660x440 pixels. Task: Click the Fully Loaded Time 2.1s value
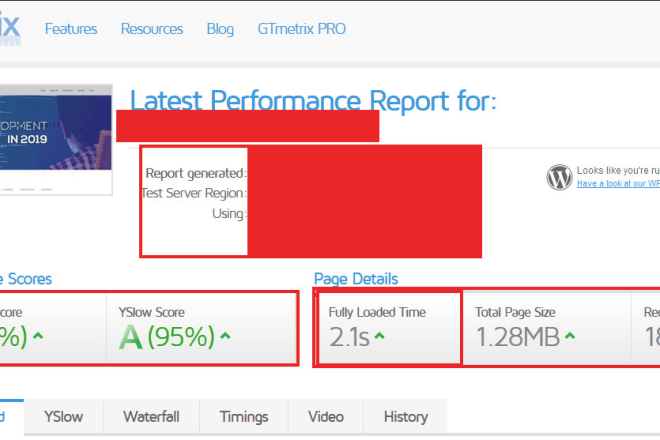coord(349,337)
